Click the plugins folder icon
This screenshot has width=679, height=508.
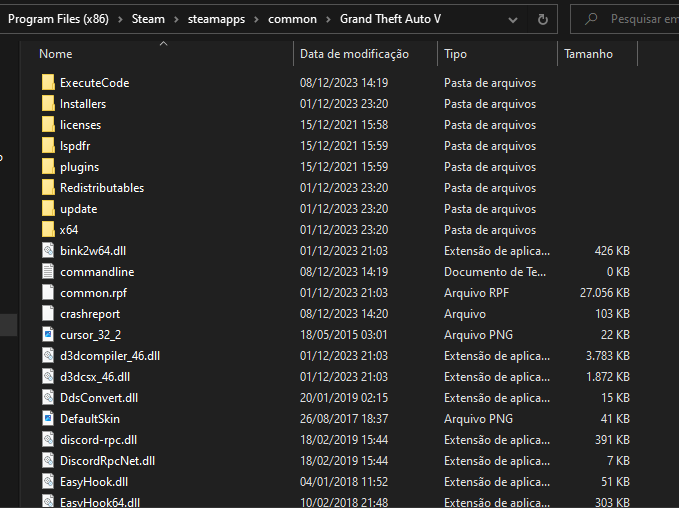48,166
